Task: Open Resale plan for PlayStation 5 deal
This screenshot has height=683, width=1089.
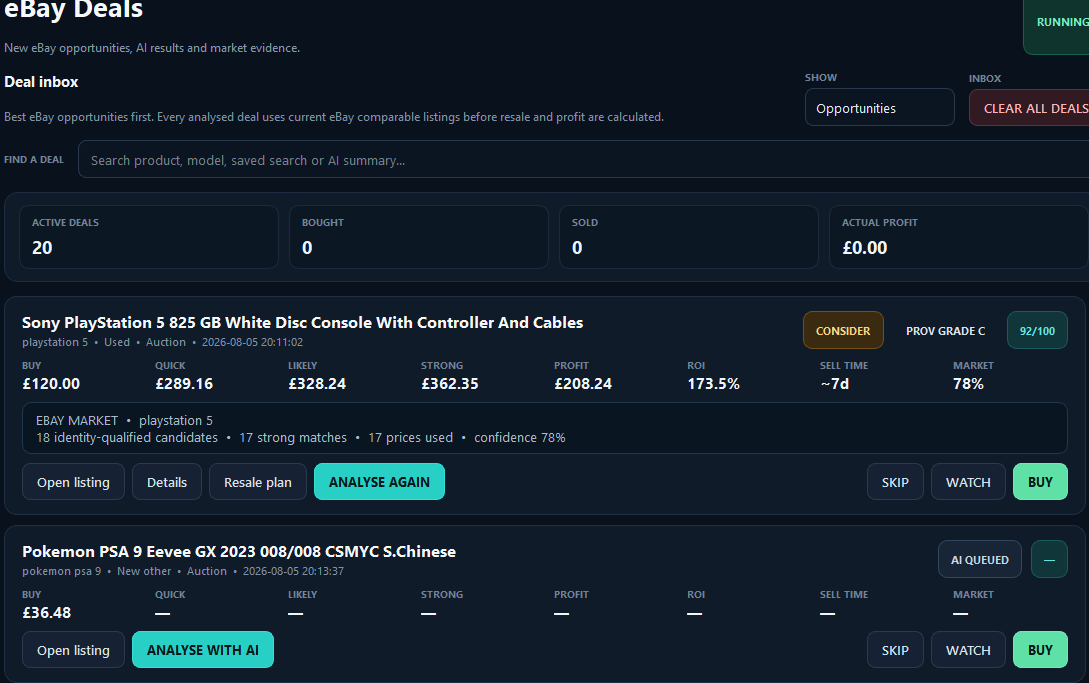Action: (258, 482)
